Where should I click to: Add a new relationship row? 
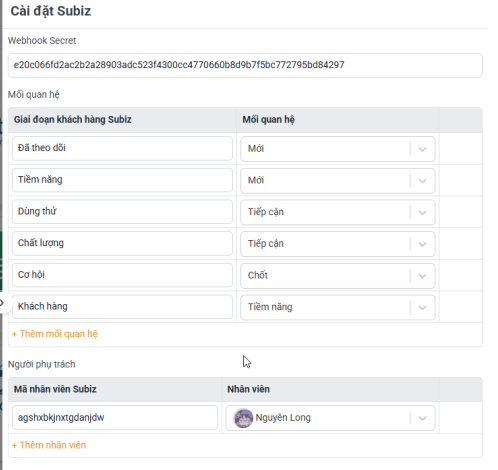pos(55,334)
